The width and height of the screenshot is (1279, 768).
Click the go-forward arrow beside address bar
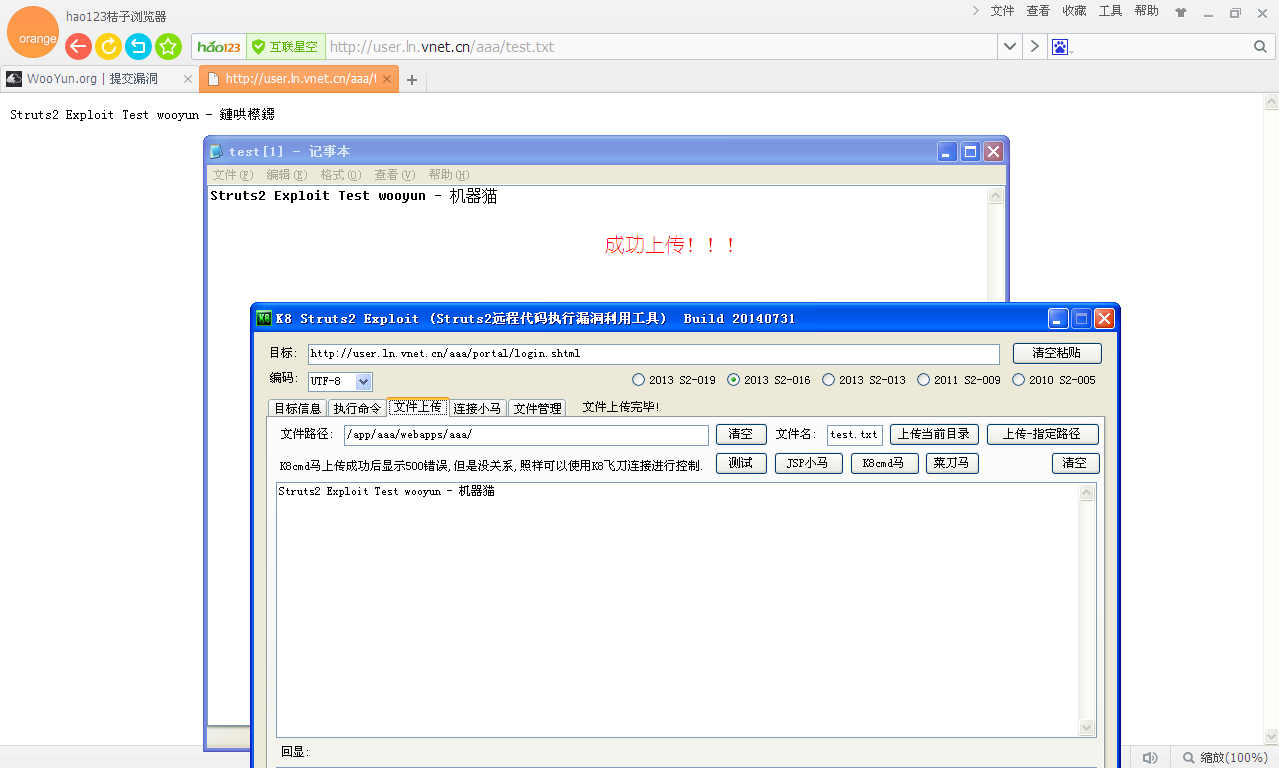[1034, 47]
